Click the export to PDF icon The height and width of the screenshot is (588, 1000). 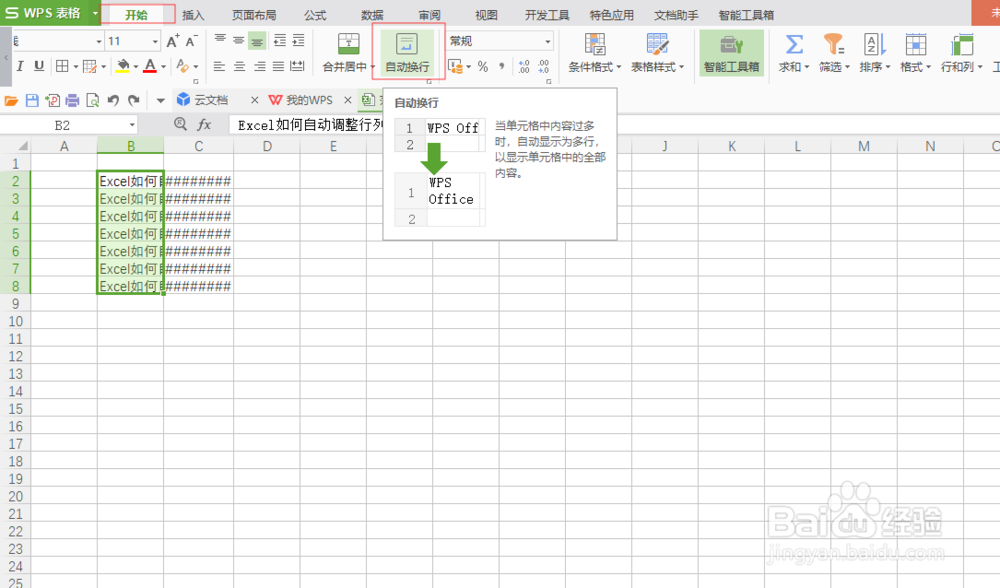tap(52, 100)
